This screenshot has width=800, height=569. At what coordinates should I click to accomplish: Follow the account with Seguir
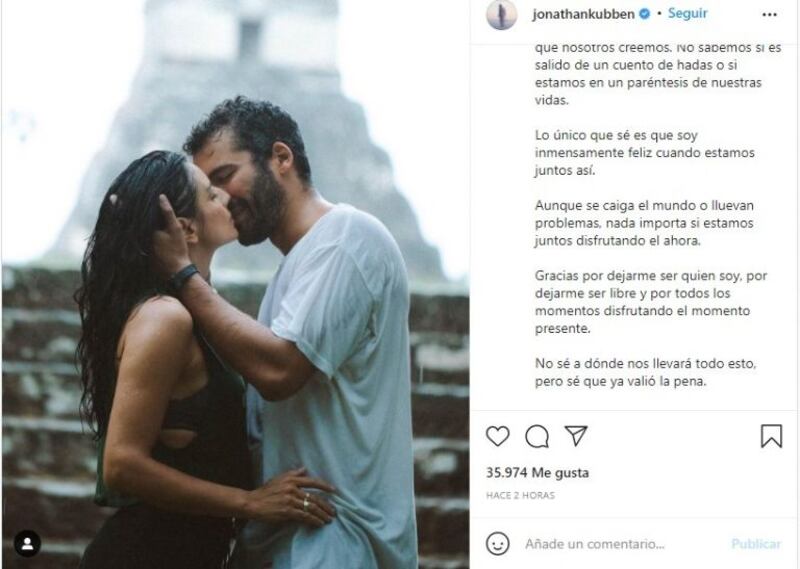click(x=687, y=13)
